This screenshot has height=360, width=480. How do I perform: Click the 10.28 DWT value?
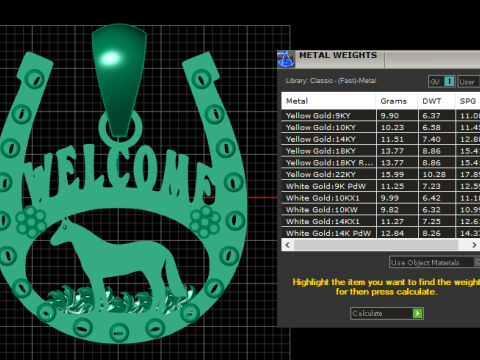coord(434,174)
